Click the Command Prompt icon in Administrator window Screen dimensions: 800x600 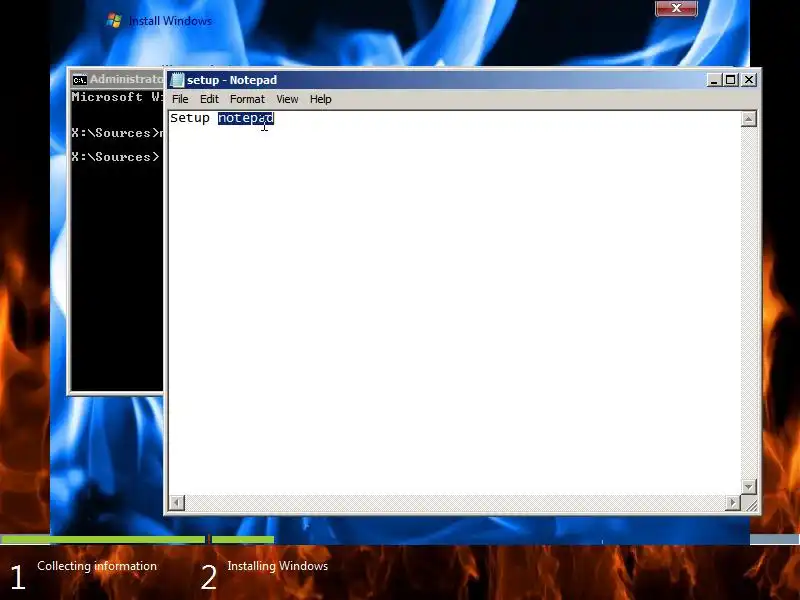pos(80,80)
